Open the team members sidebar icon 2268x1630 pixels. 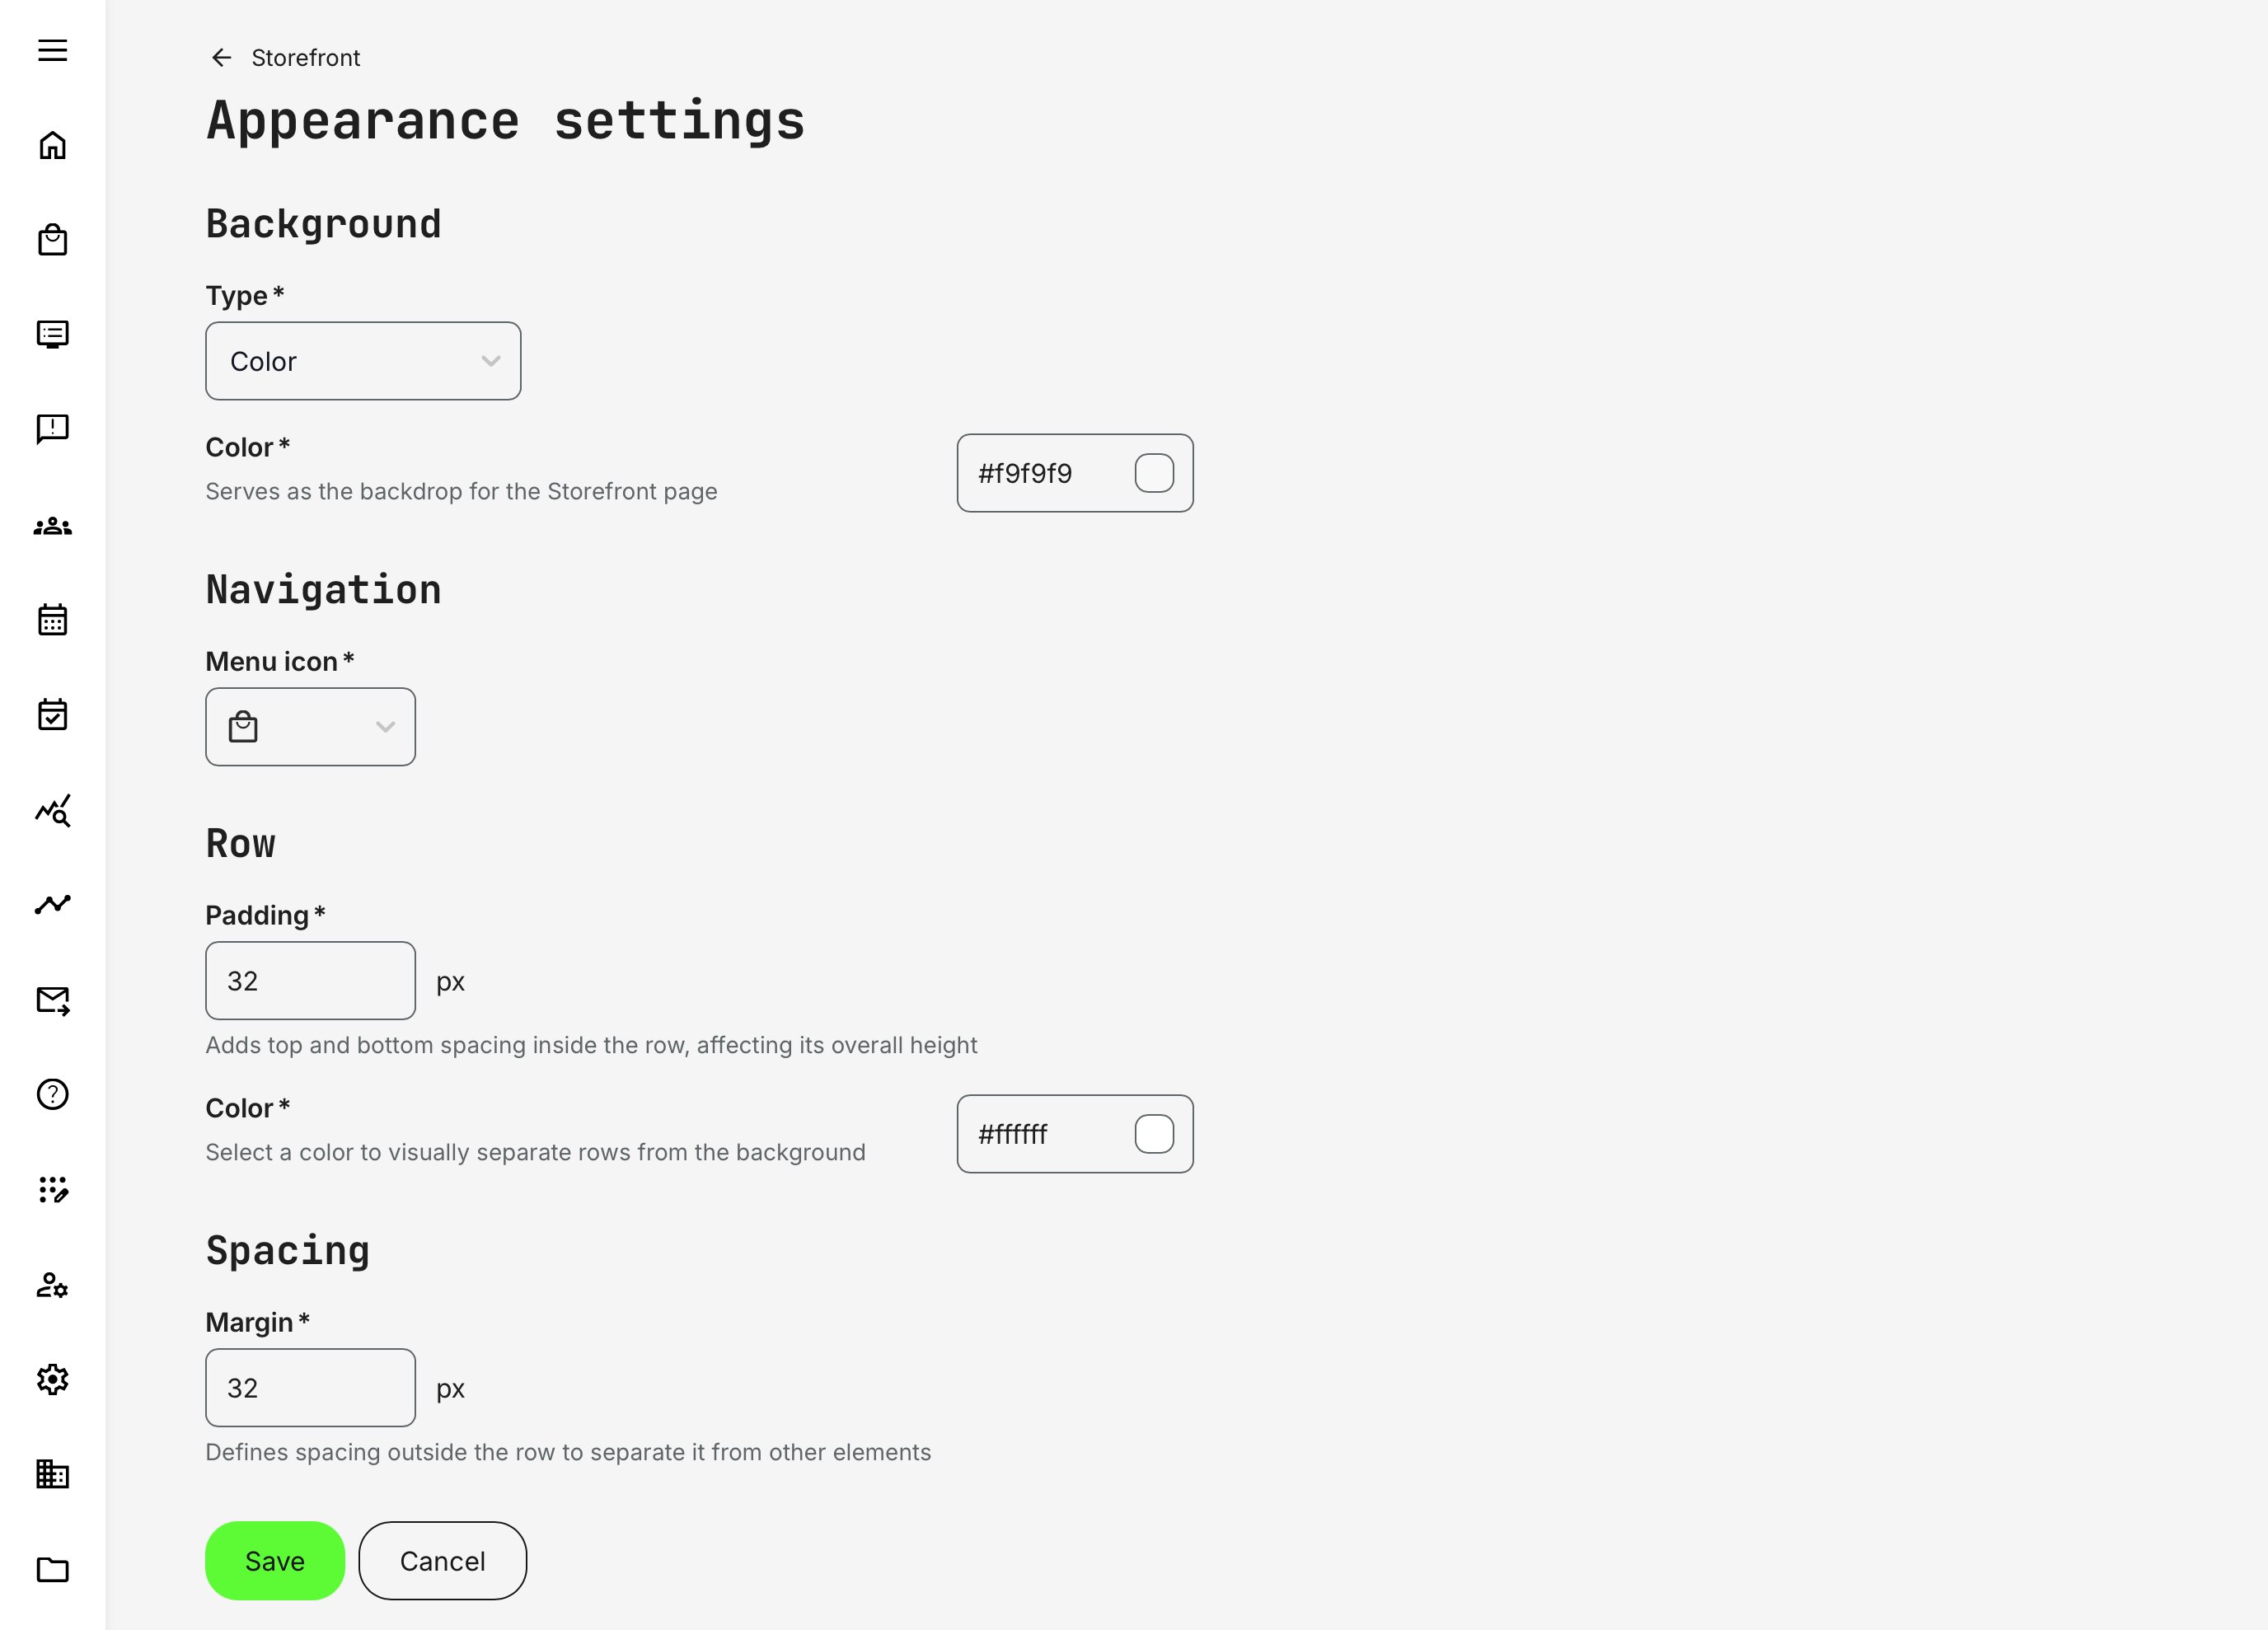pos(53,526)
